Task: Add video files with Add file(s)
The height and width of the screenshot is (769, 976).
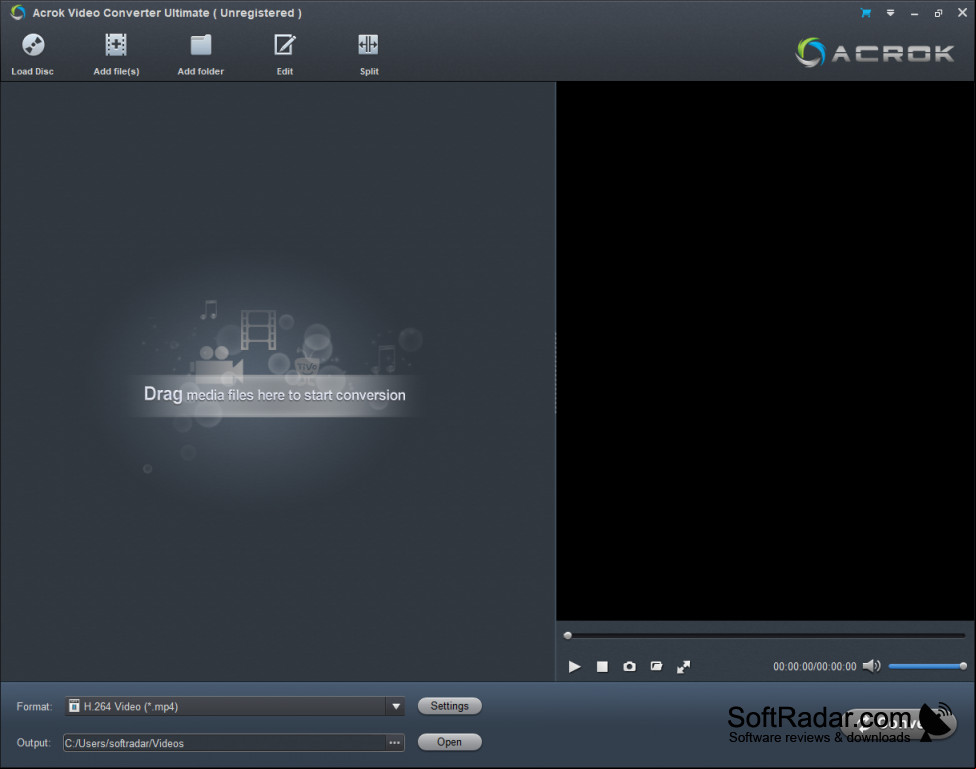Action: click(x=116, y=54)
